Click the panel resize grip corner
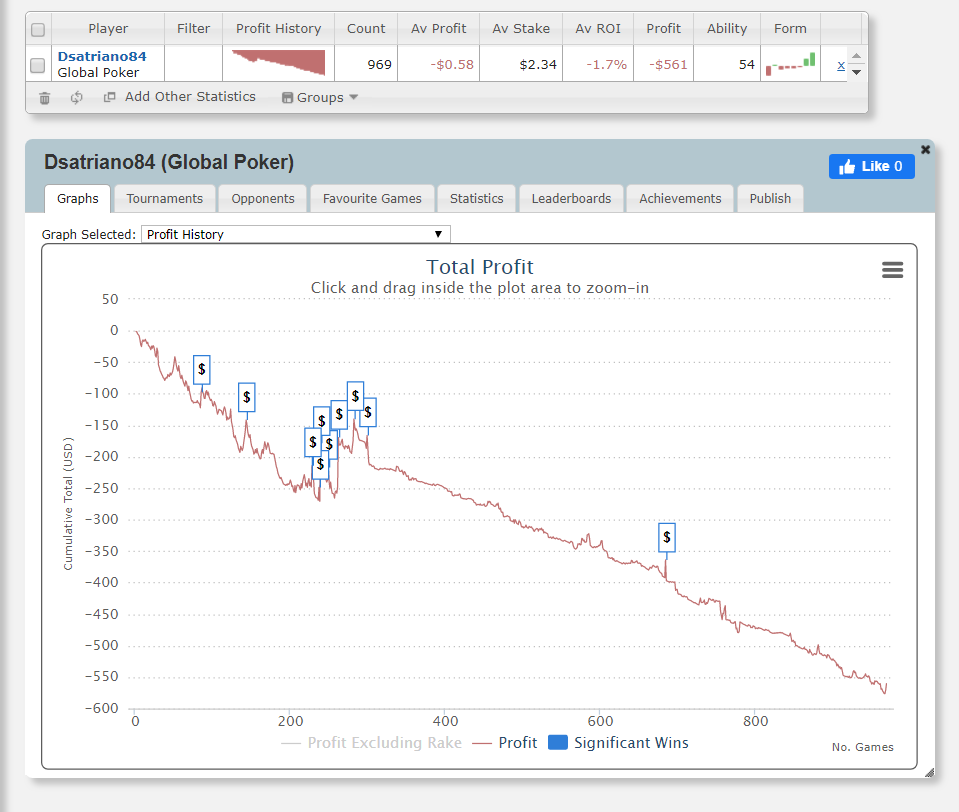Screen dimensions: 959x812 pos(929,772)
